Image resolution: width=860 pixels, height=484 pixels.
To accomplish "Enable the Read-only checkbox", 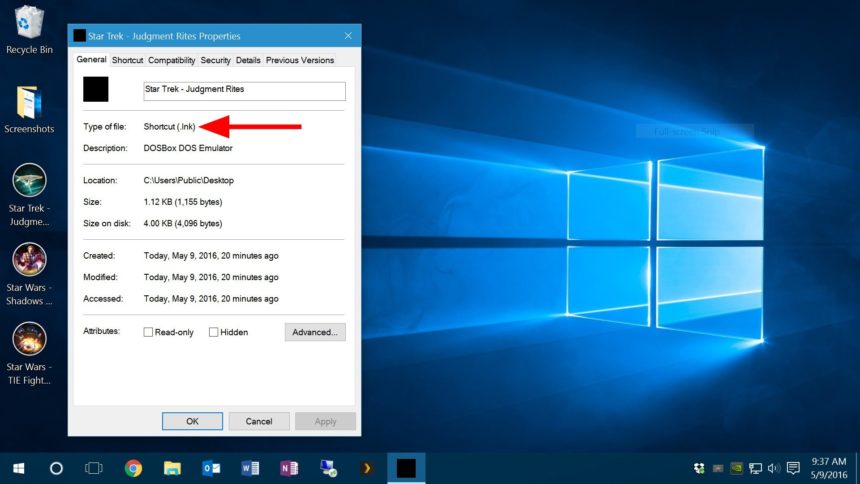I will [x=148, y=332].
